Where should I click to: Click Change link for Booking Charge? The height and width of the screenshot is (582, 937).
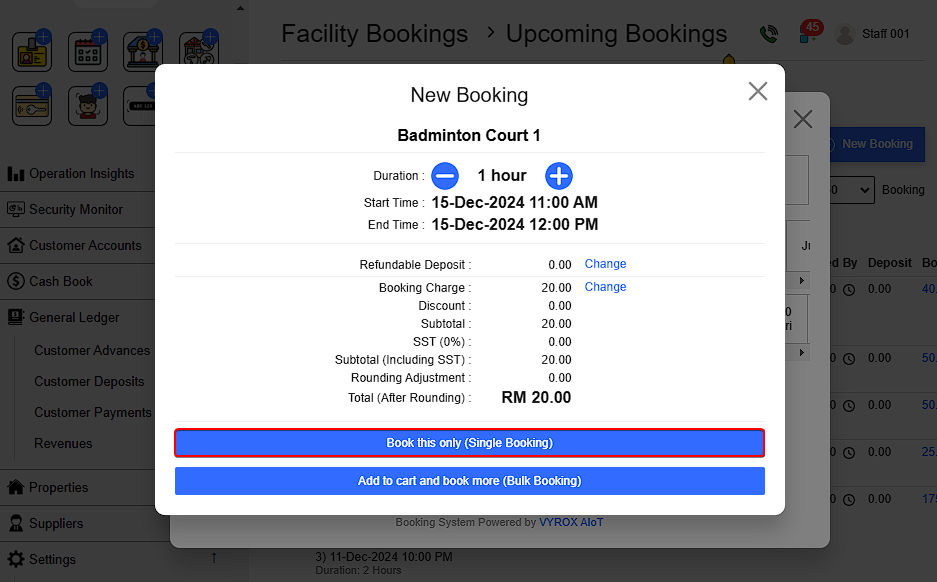coord(605,287)
